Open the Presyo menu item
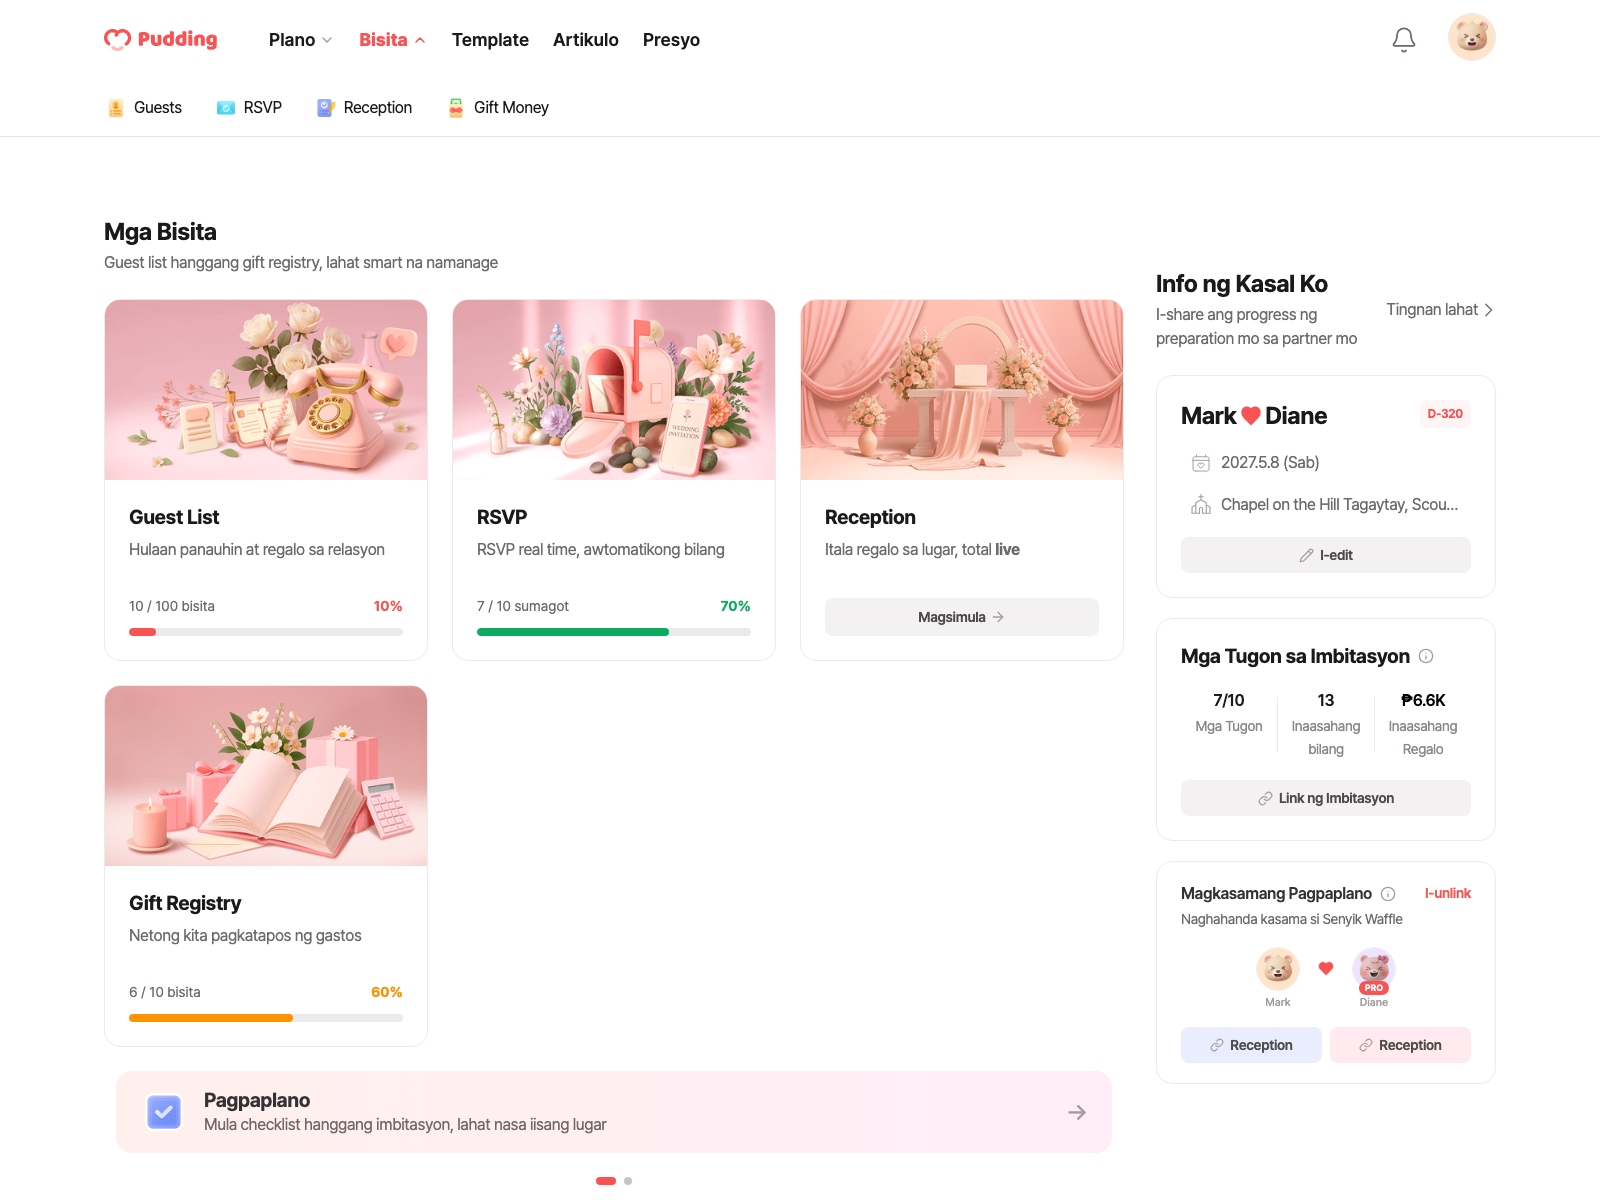 pos(671,40)
